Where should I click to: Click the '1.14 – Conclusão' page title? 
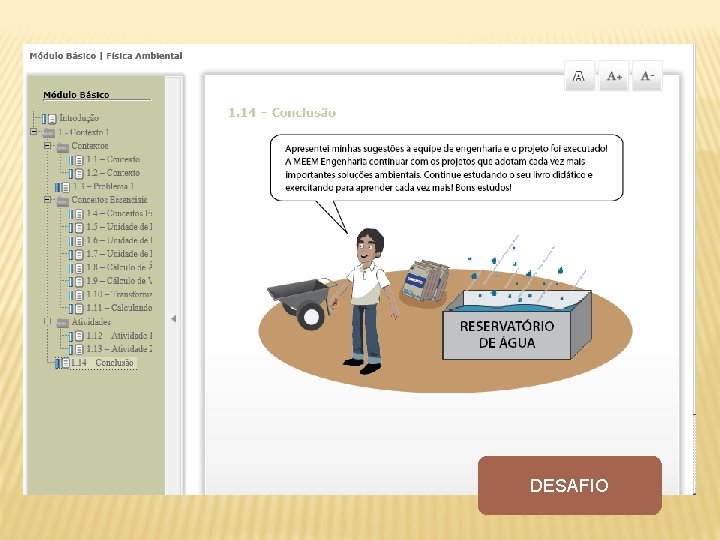point(282,112)
